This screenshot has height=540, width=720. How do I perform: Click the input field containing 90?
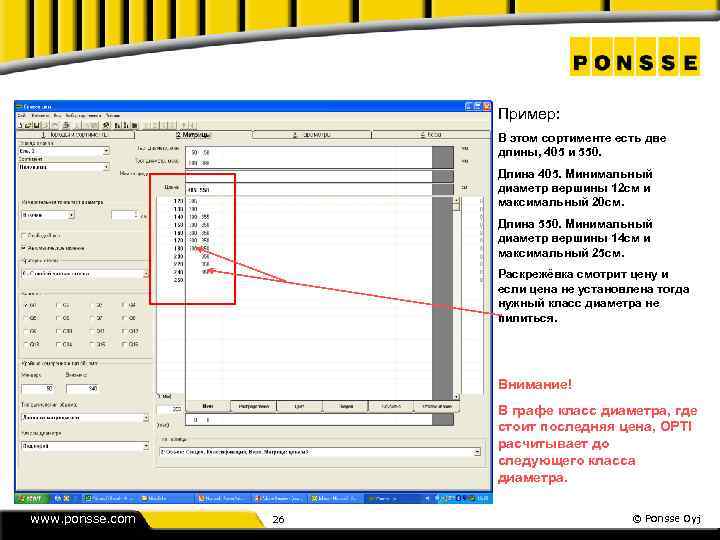[38, 388]
